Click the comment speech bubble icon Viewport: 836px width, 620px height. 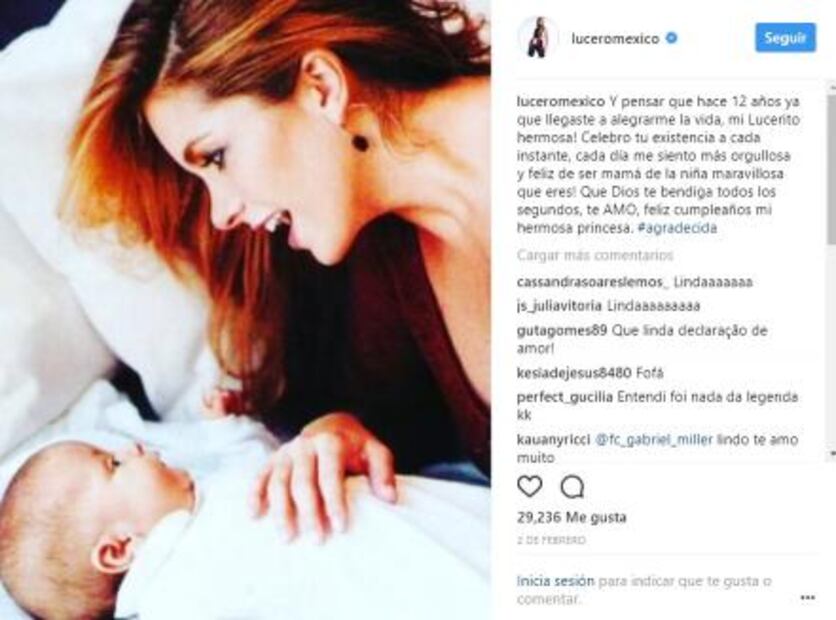pyautogui.click(x=573, y=486)
